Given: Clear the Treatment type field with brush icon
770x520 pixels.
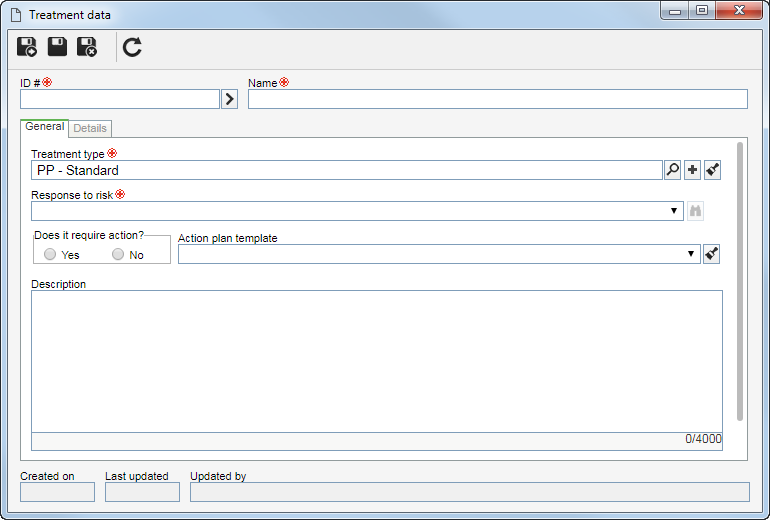Looking at the screenshot, I should 713,170.
